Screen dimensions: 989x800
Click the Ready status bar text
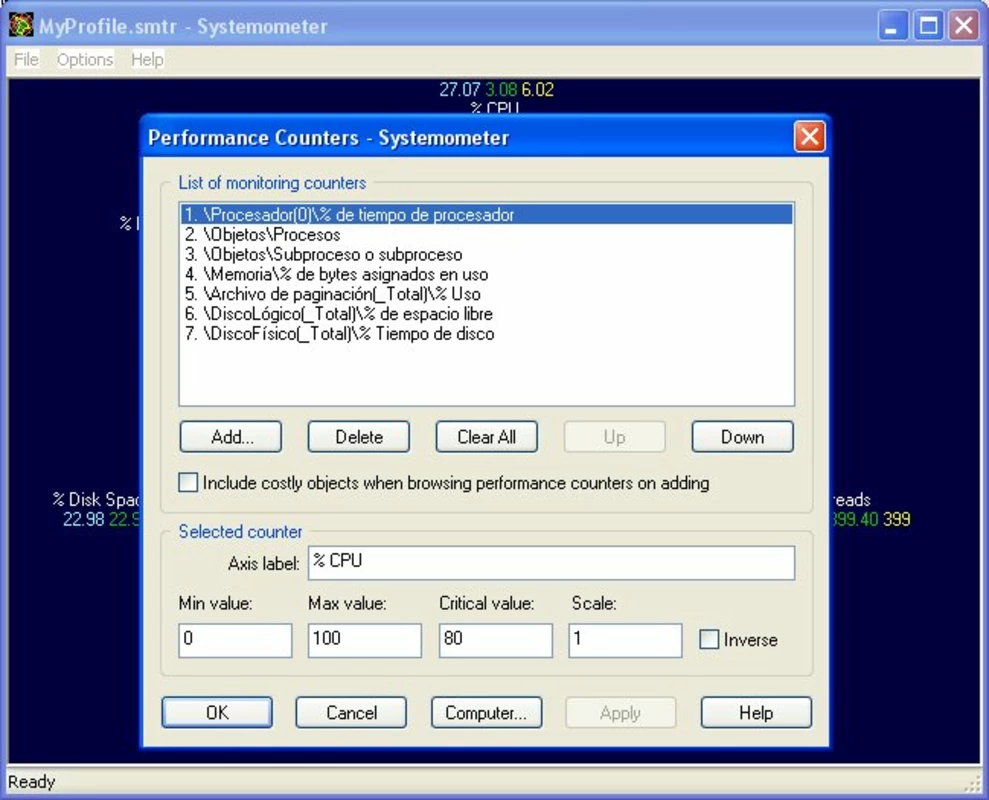[32, 782]
